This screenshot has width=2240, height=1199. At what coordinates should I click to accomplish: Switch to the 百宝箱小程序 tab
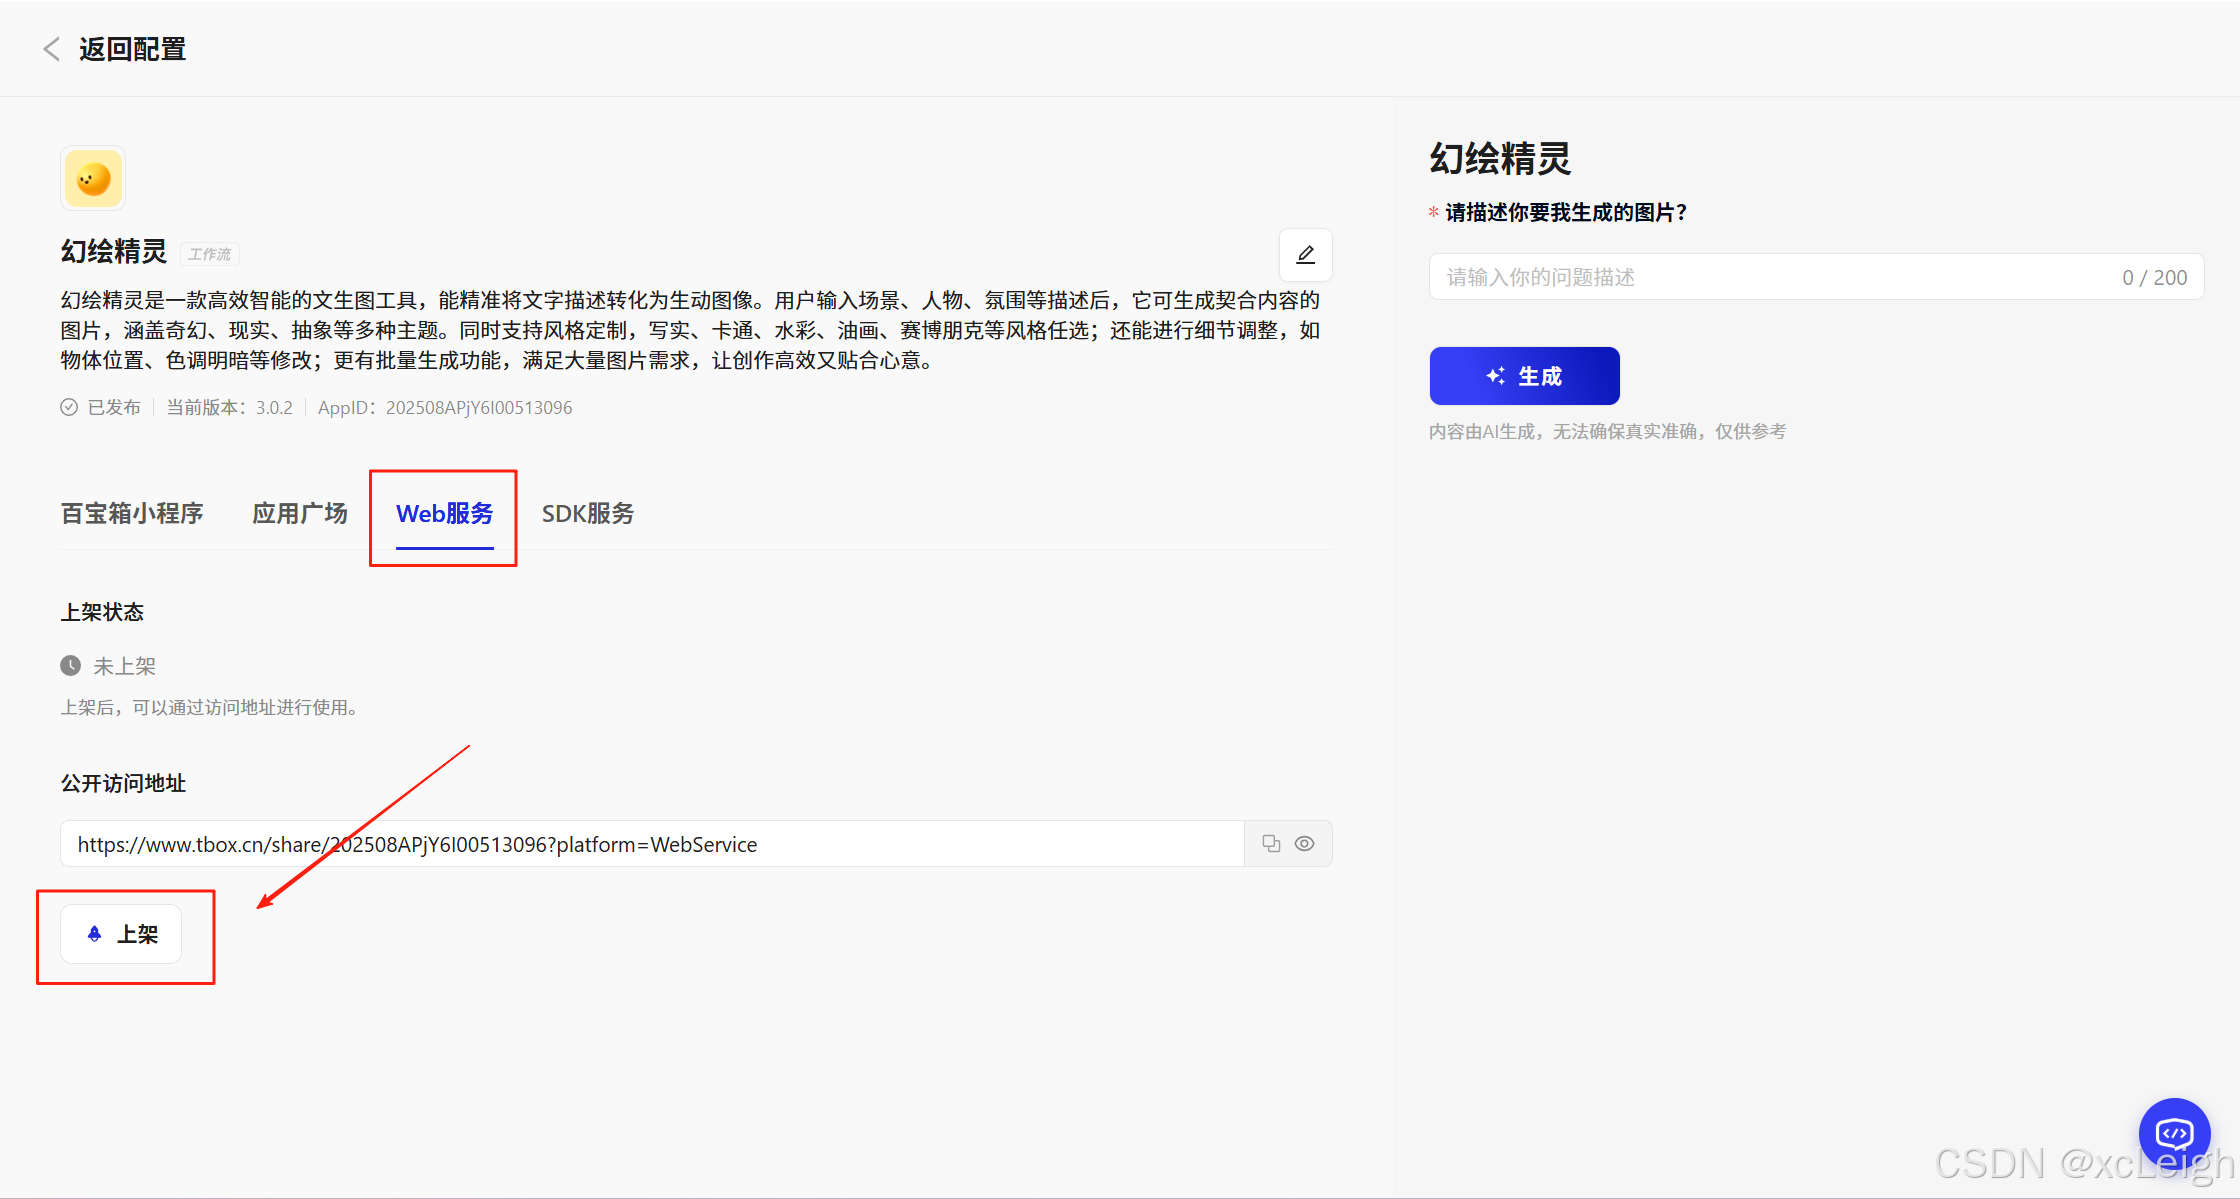(132, 514)
